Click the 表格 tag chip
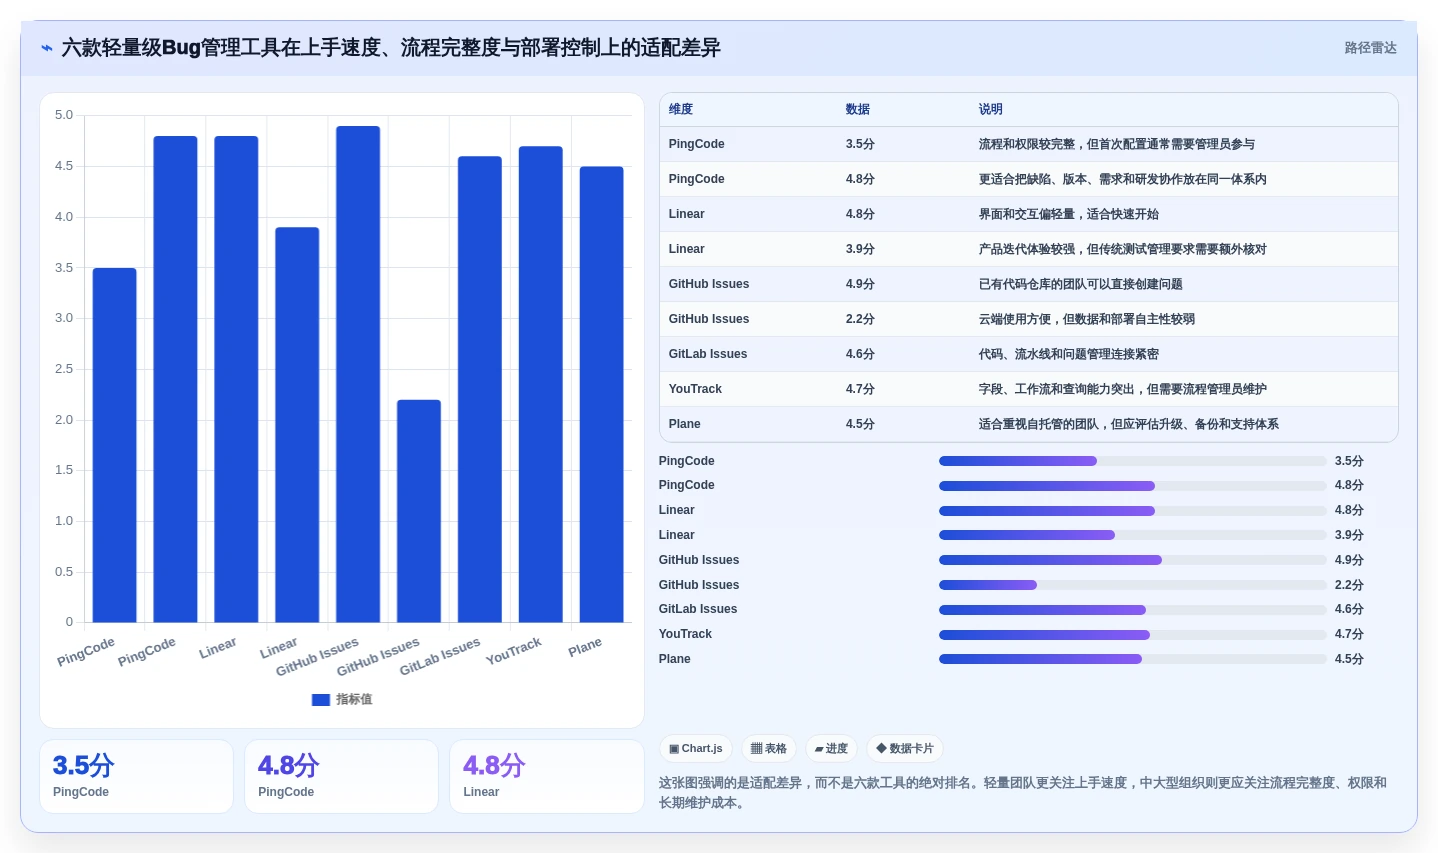1438x853 pixels. 769,748
